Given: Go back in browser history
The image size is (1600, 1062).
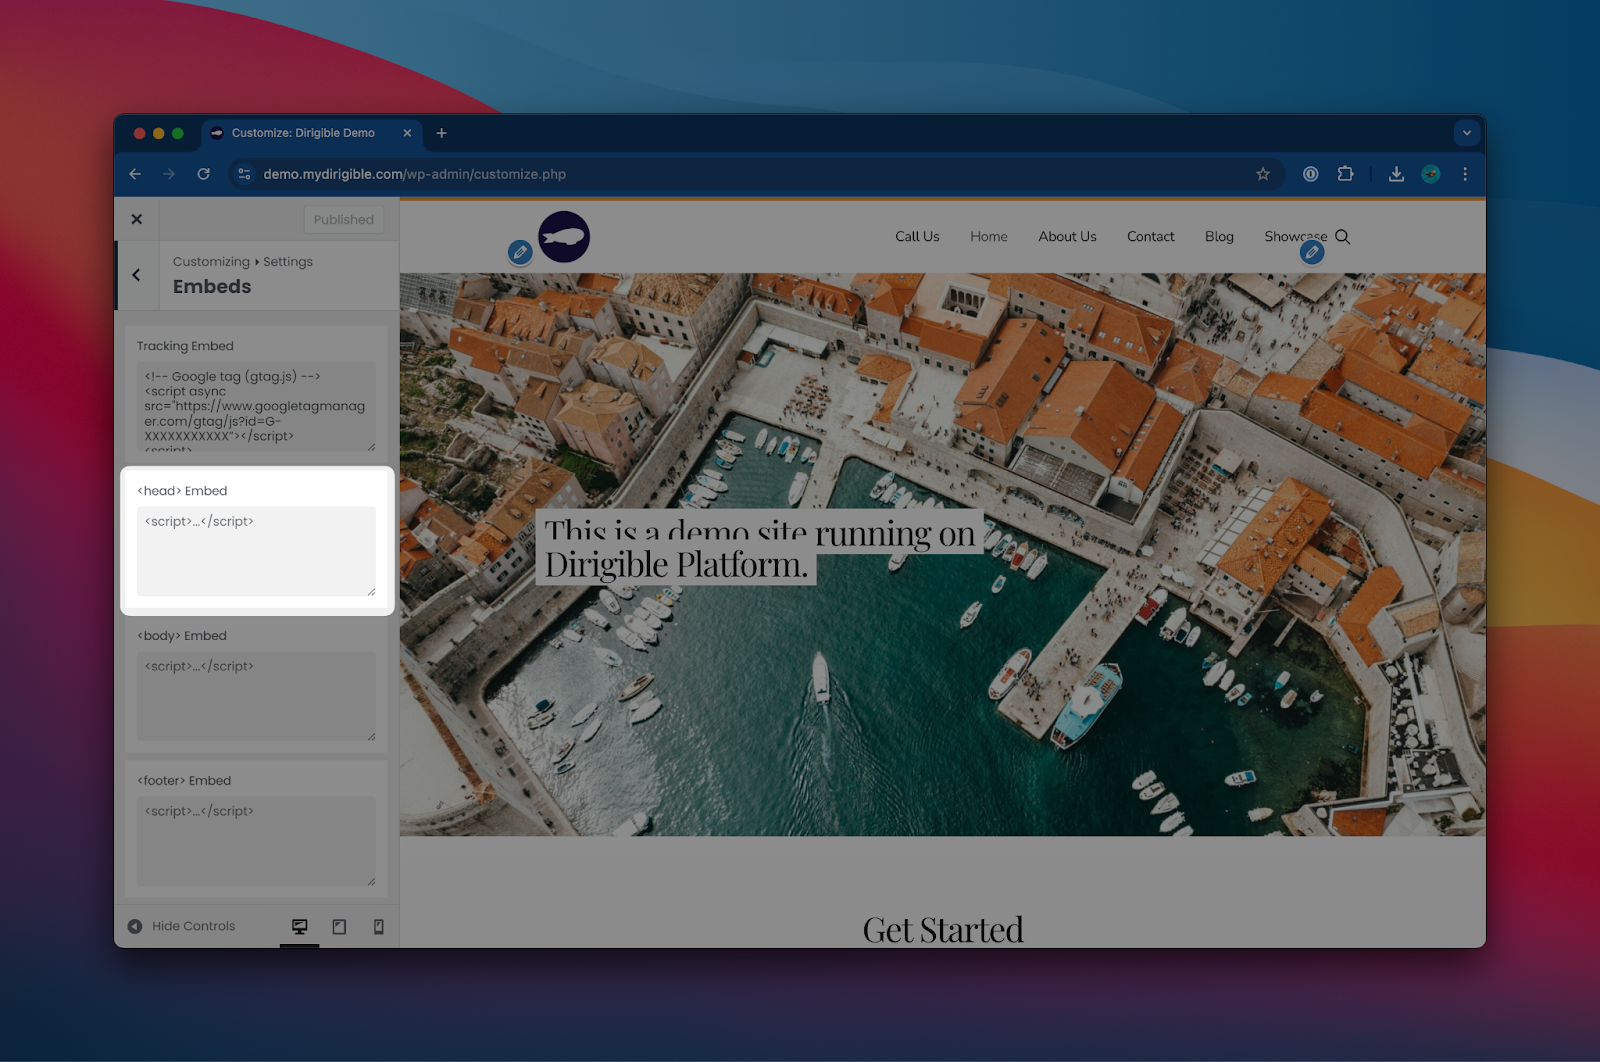Looking at the screenshot, I should [135, 174].
